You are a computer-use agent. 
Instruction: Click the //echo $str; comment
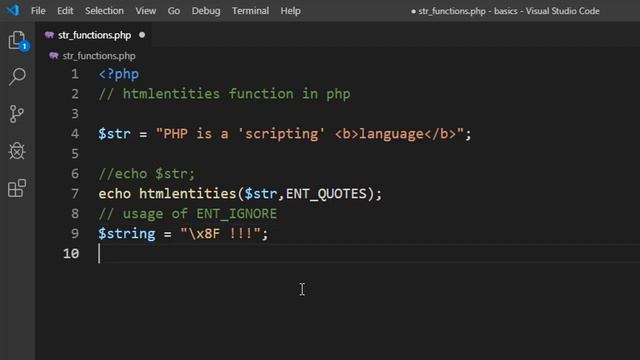(147, 174)
